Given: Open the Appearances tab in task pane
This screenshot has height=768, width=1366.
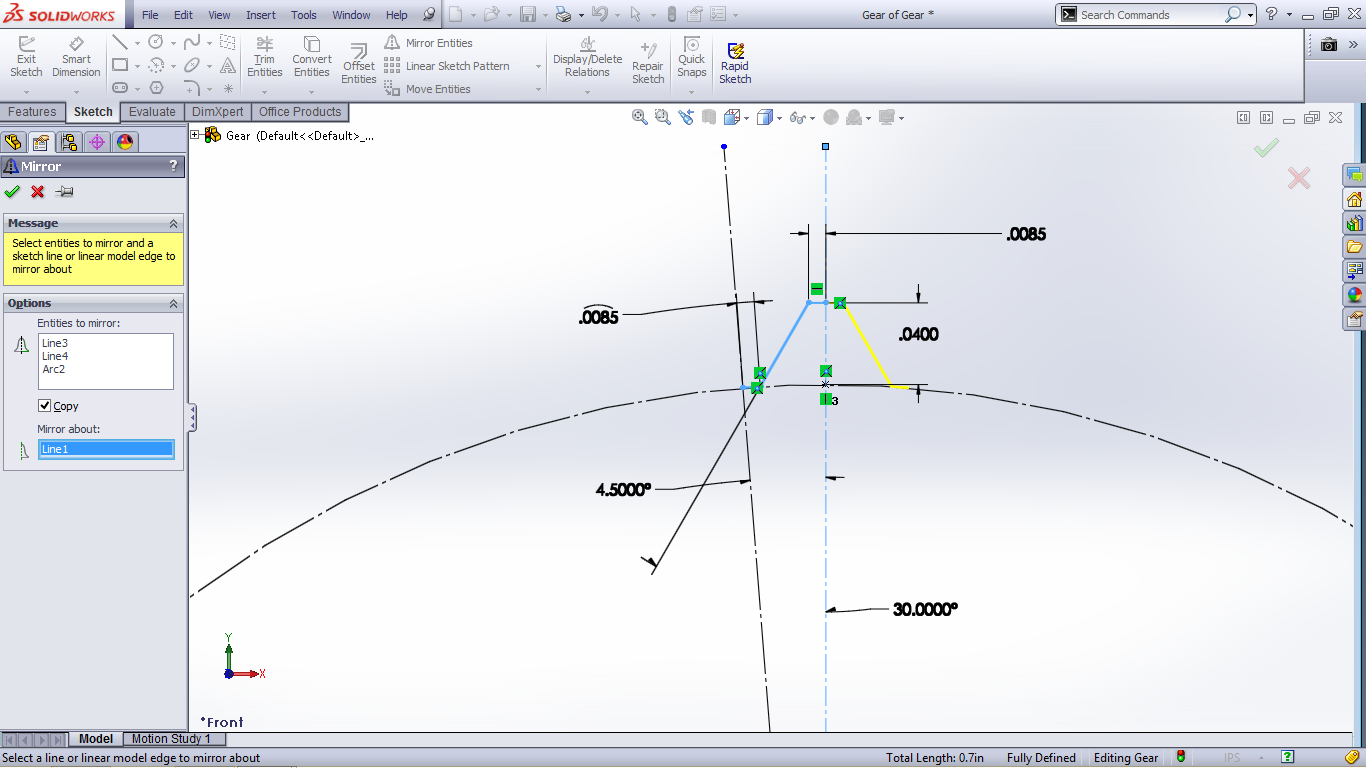Looking at the screenshot, I should tap(1354, 295).
